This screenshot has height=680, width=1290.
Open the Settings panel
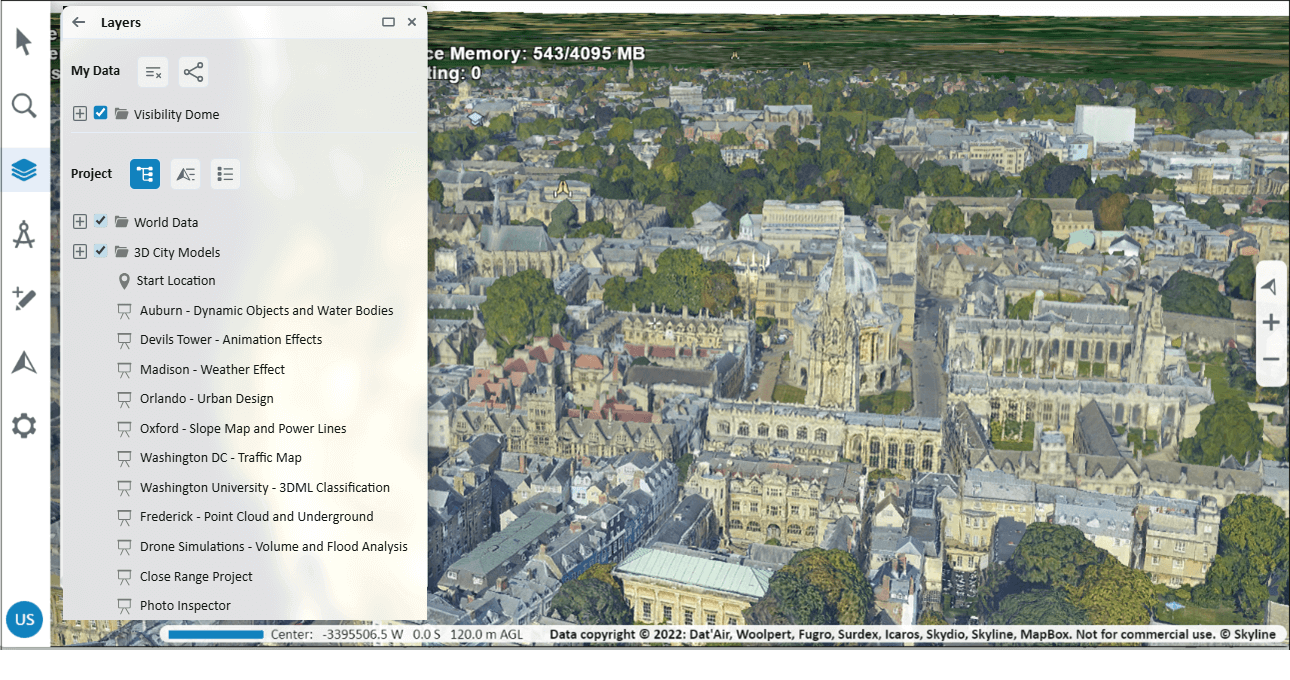tap(24, 425)
